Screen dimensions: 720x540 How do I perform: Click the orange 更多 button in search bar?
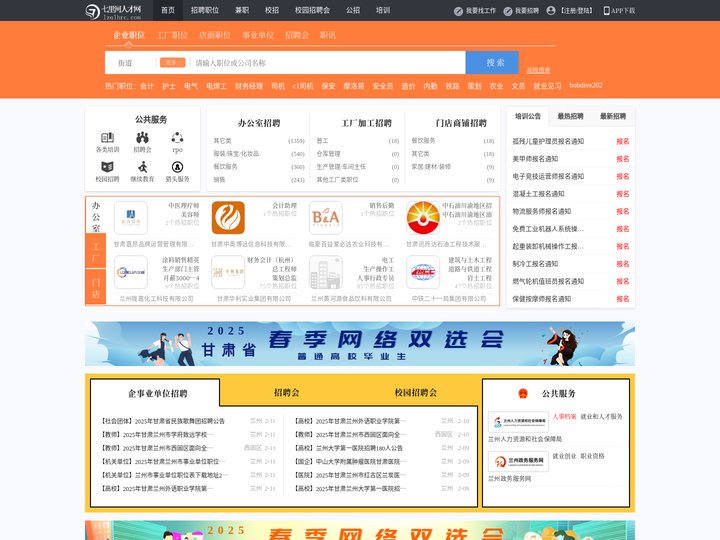click(x=173, y=62)
